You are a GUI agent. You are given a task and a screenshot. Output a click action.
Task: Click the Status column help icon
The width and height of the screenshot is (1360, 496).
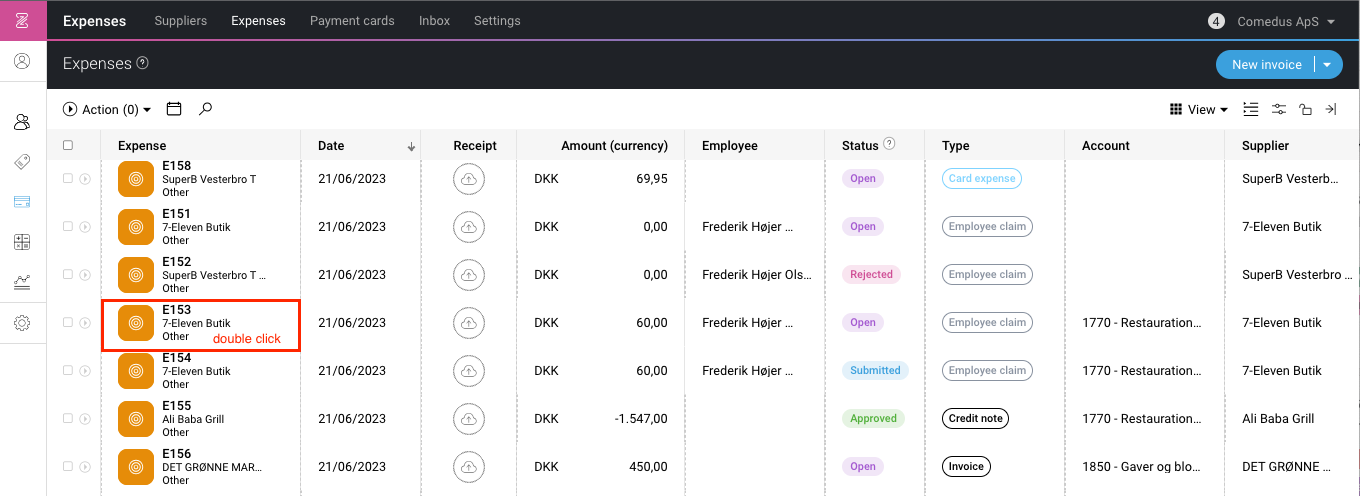pos(889,144)
